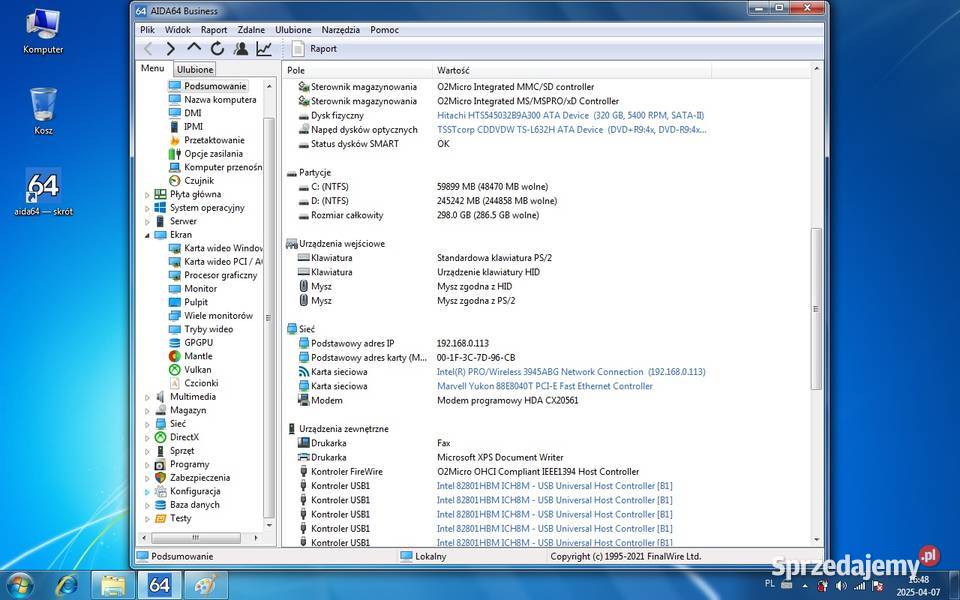Expand the Multimedia tree node

148,397
